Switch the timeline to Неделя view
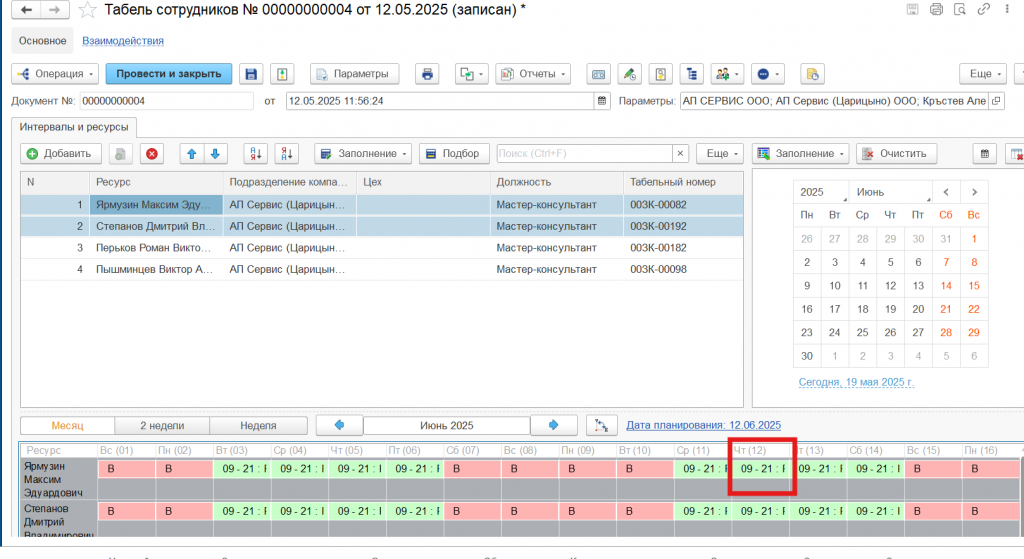 [x=258, y=425]
